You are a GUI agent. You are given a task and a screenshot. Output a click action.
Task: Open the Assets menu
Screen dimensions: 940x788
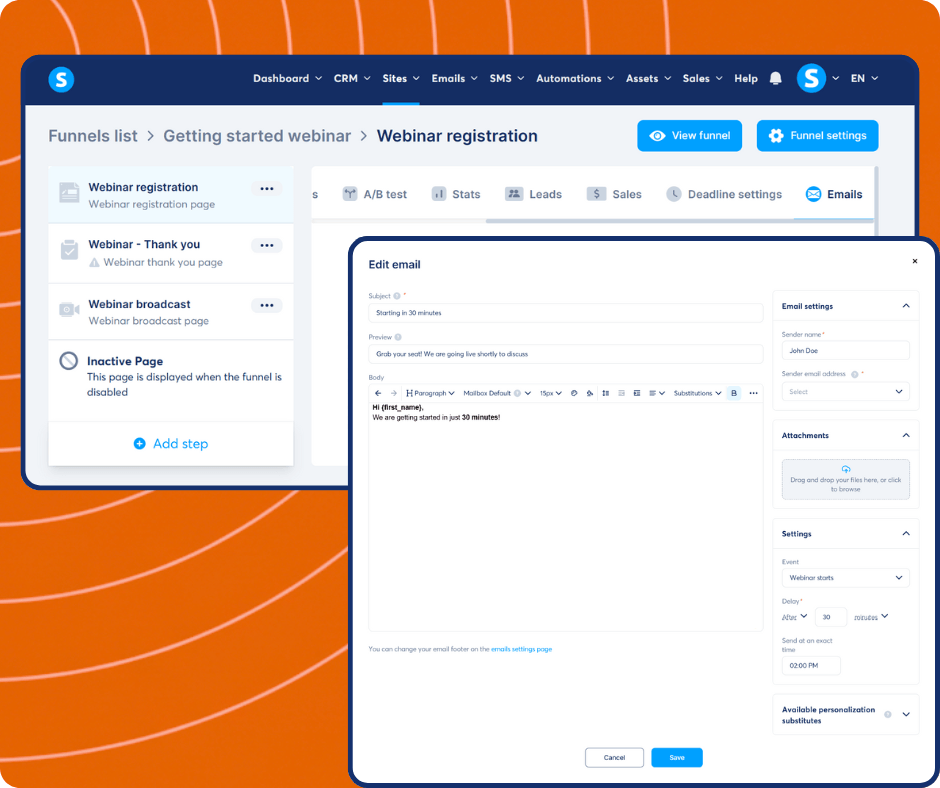click(x=648, y=79)
